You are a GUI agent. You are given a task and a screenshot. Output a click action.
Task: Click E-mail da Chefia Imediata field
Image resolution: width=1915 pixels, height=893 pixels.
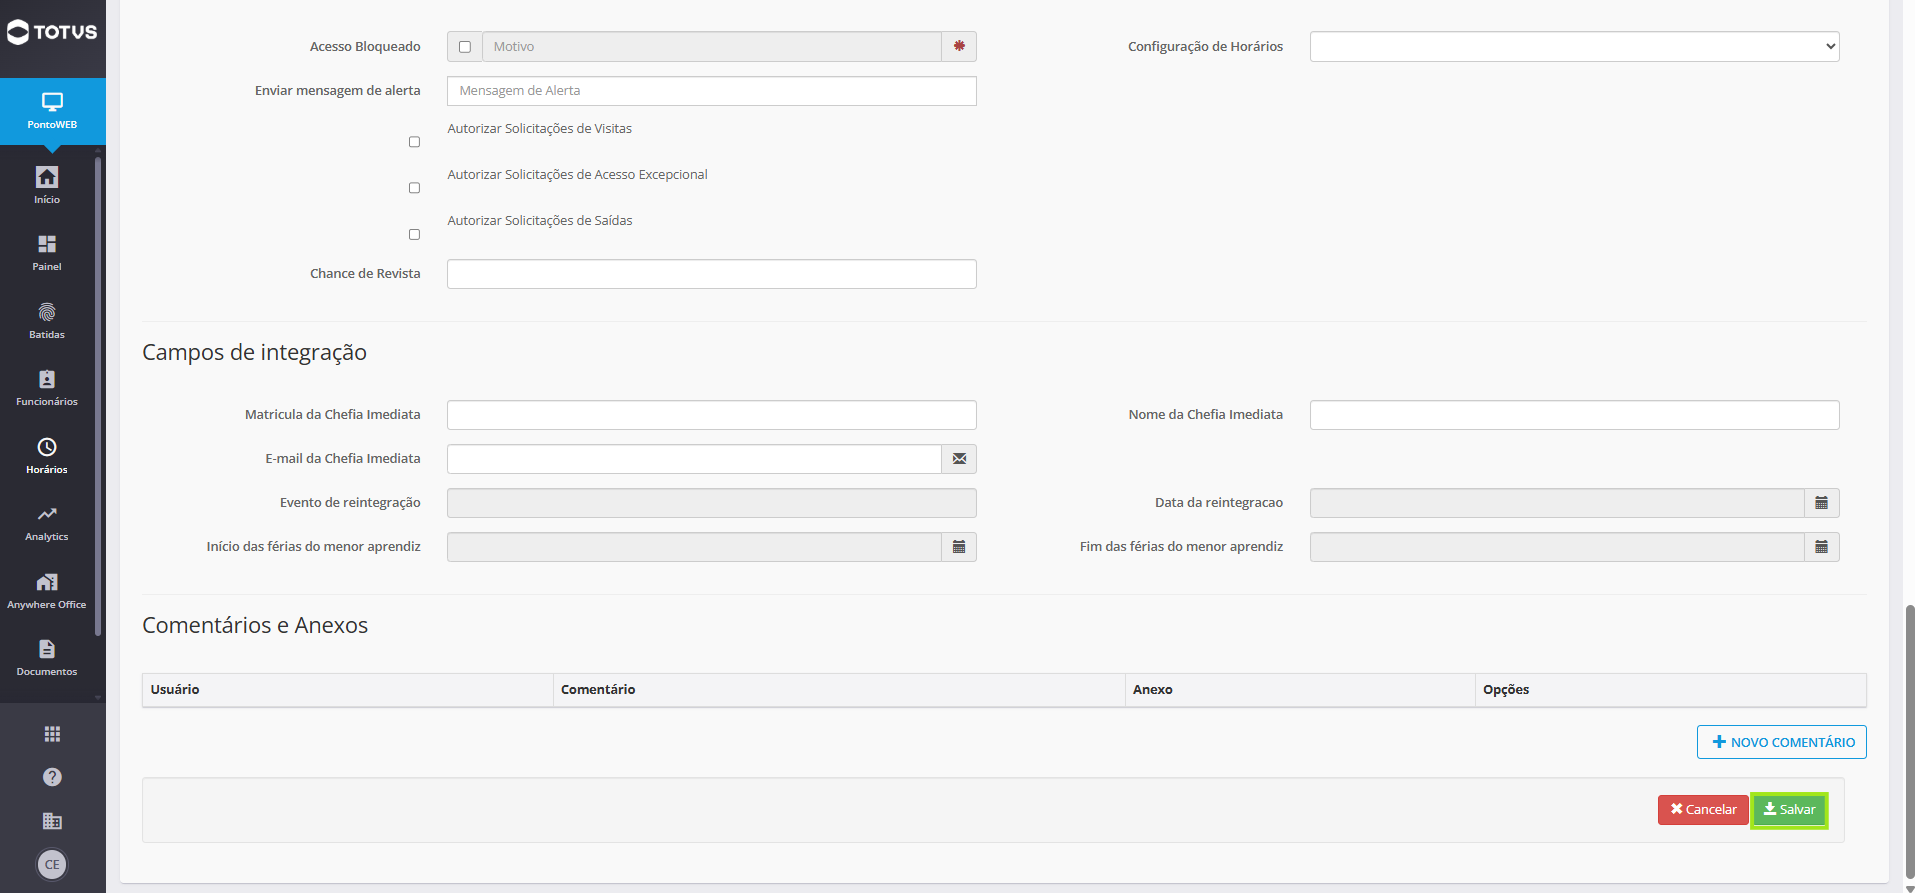[x=694, y=459]
